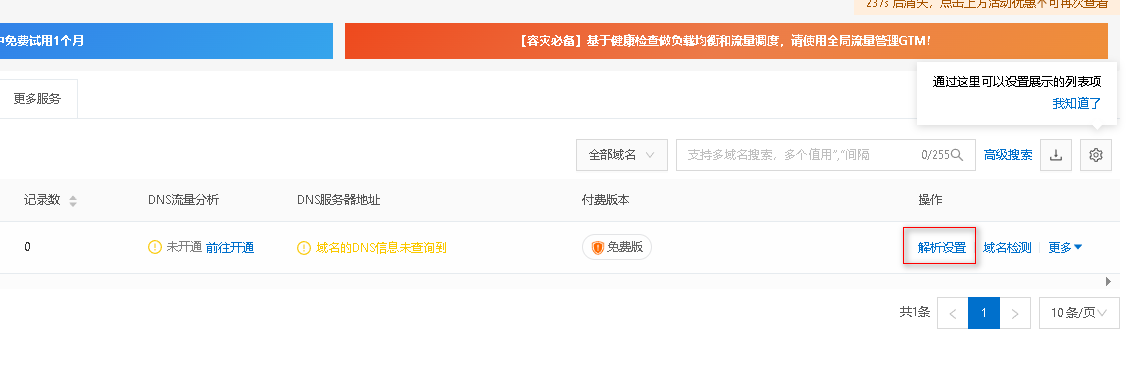This screenshot has width=1133, height=388.
Task: Click the search magnifier icon
Action: coord(957,155)
